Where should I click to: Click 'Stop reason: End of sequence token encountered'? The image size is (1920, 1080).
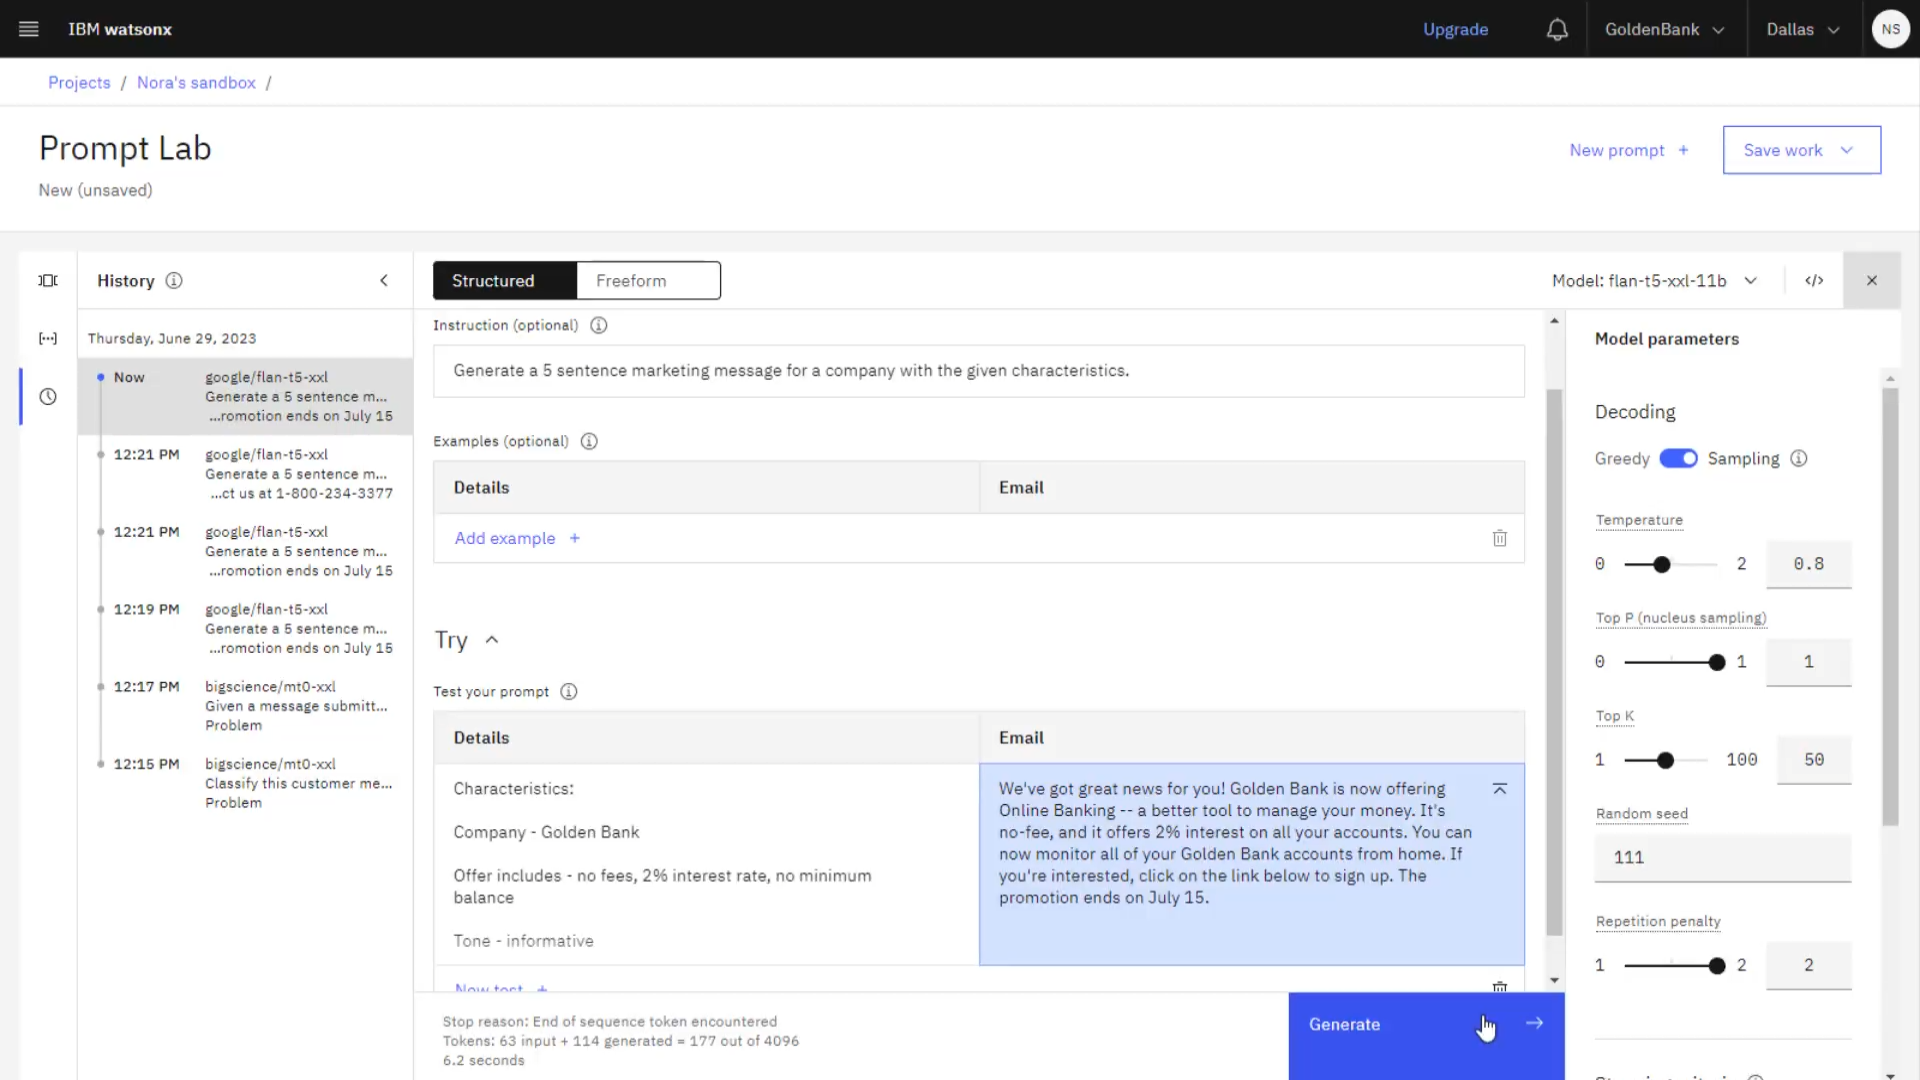pos(610,1022)
